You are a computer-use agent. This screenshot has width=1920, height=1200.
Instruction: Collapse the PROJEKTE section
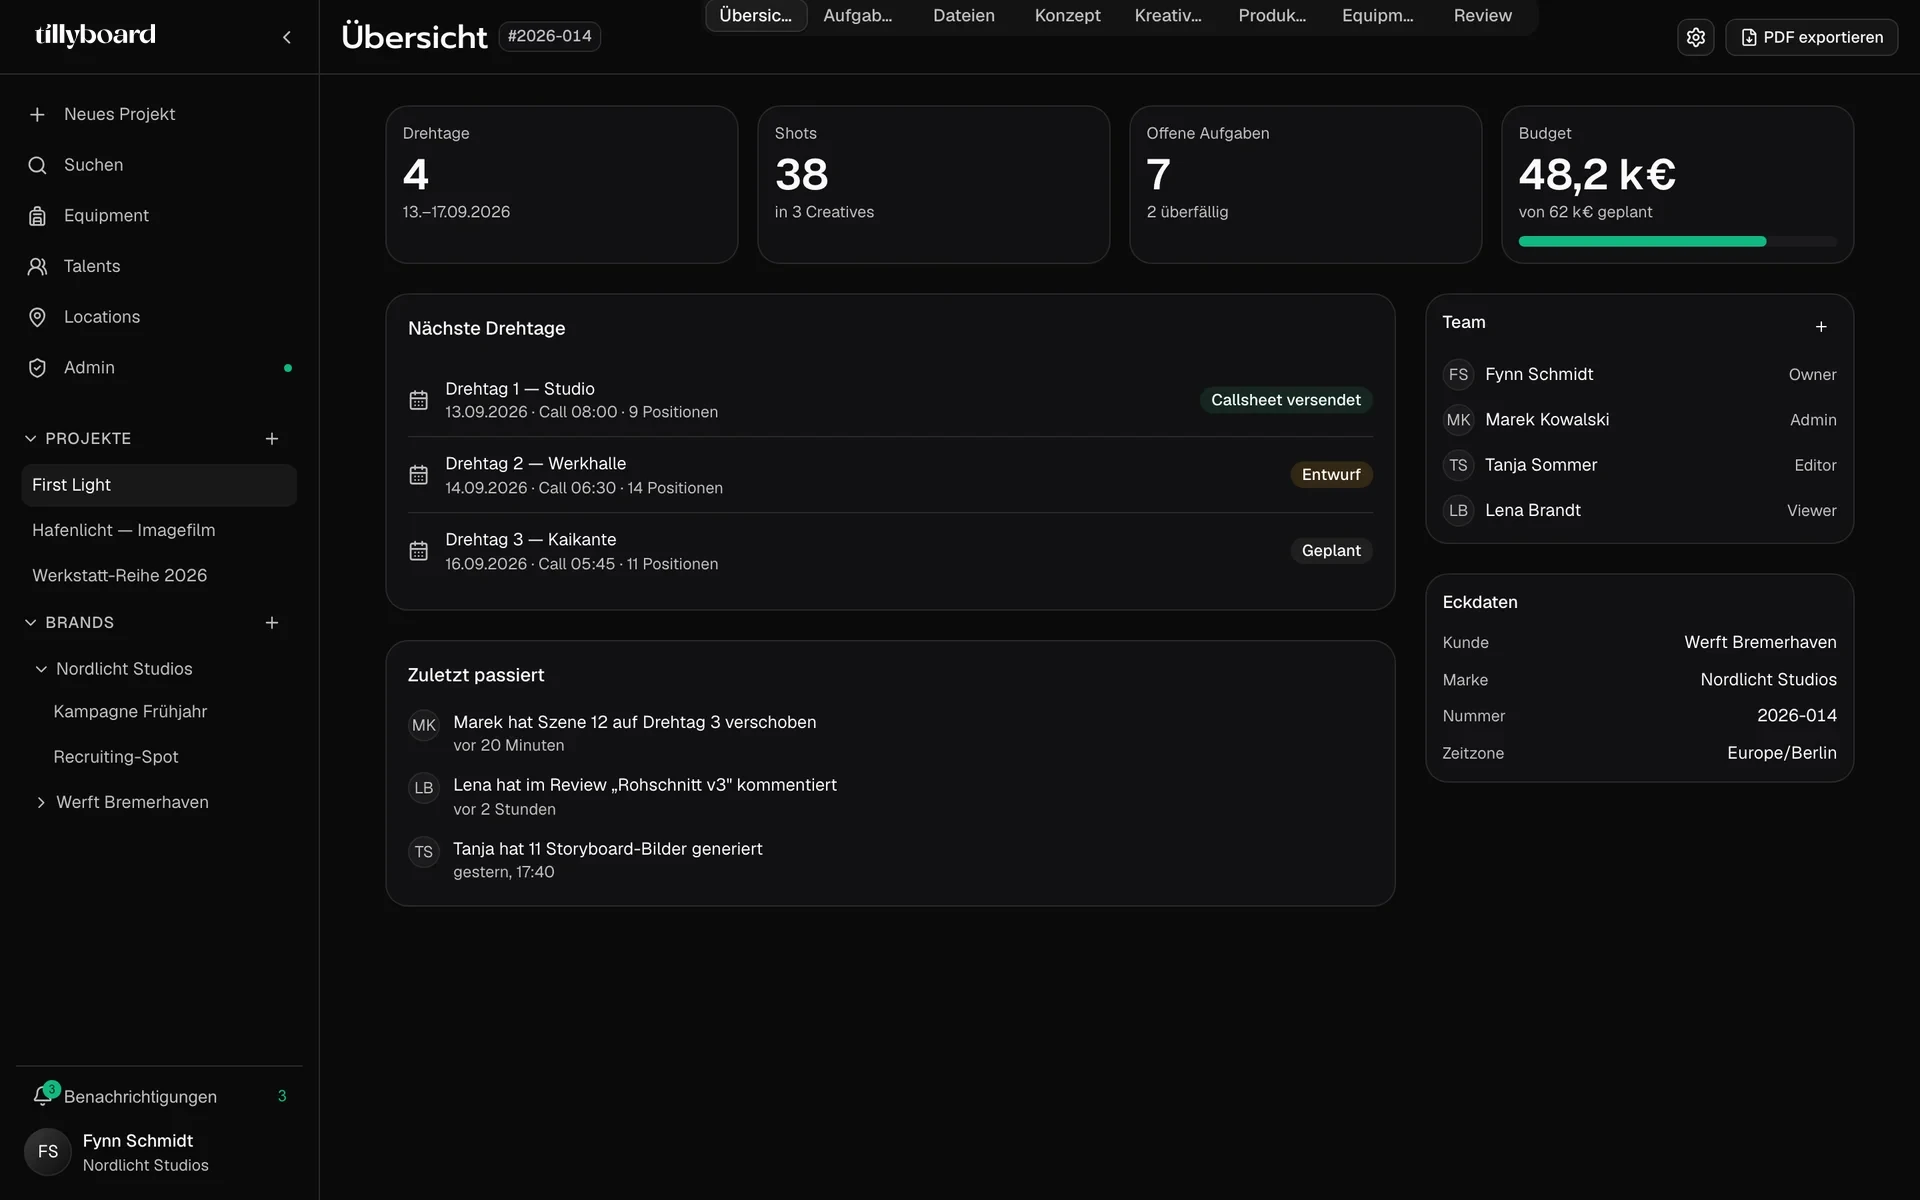(x=31, y=439)
